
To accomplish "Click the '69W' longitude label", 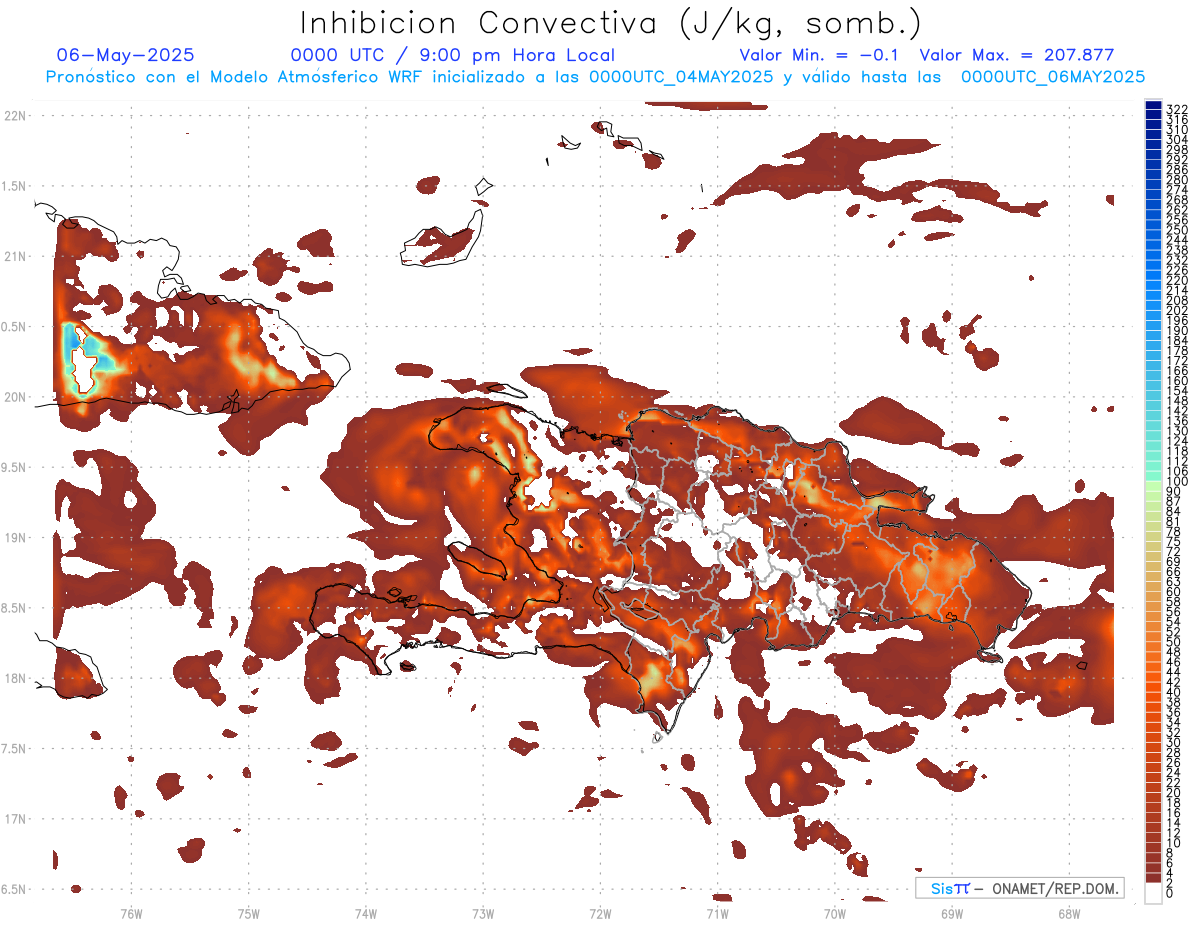I will tap(952, 913).
